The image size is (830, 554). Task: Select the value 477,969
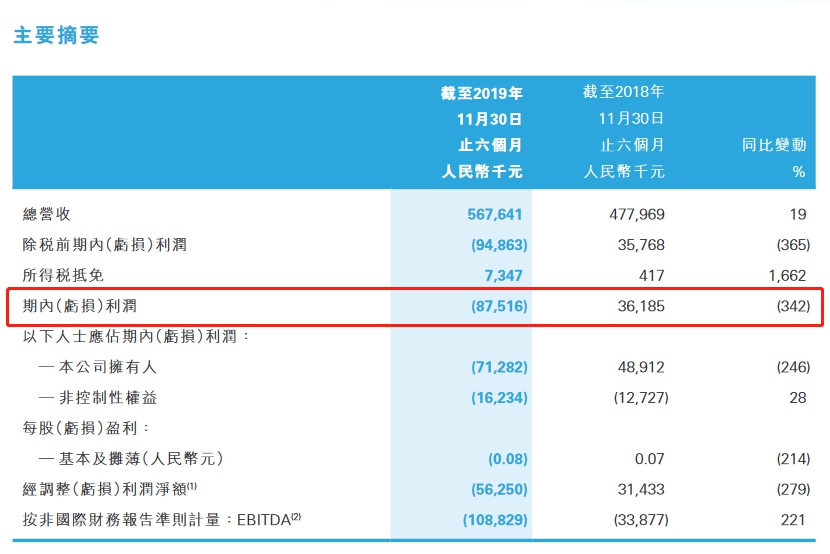[637, 214]
